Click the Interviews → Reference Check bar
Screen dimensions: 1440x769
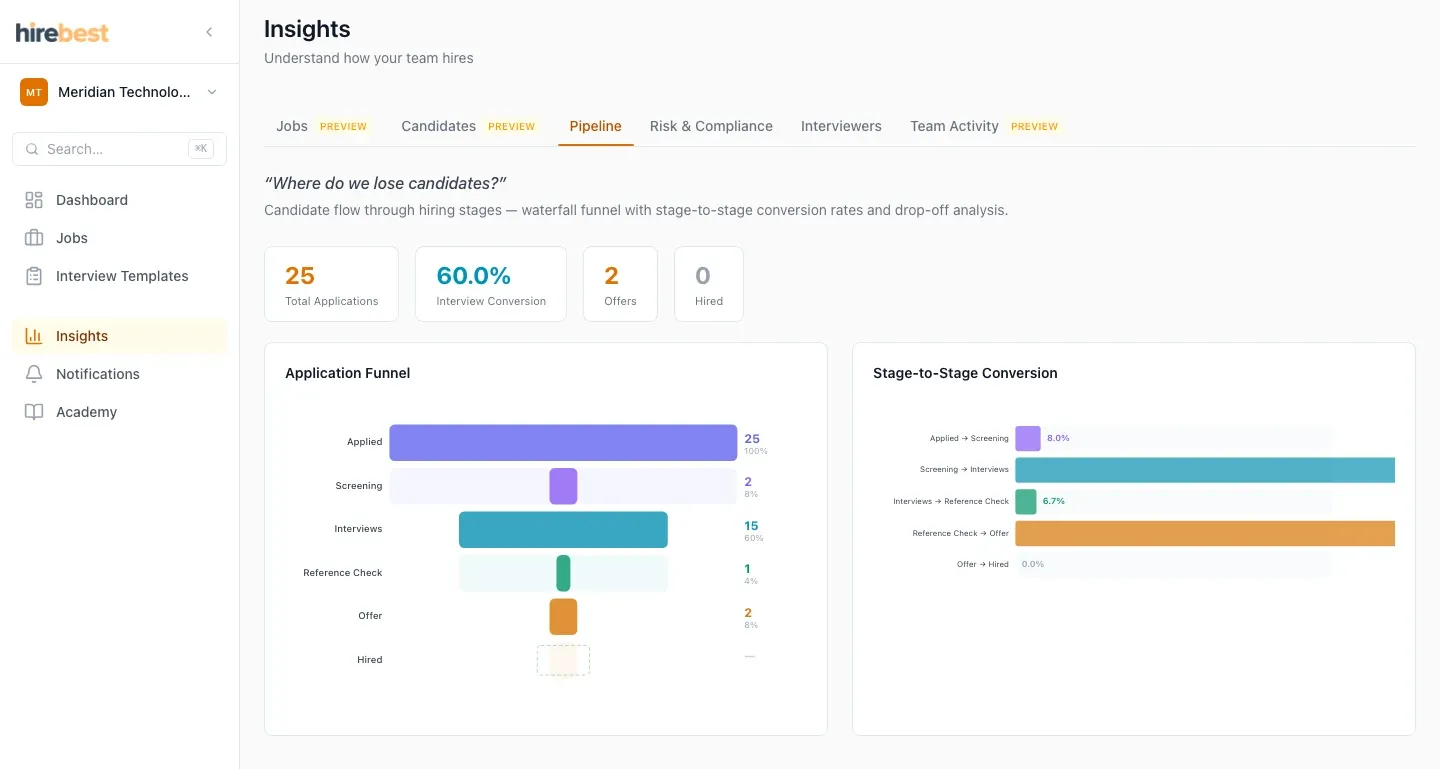[1026, 501]
